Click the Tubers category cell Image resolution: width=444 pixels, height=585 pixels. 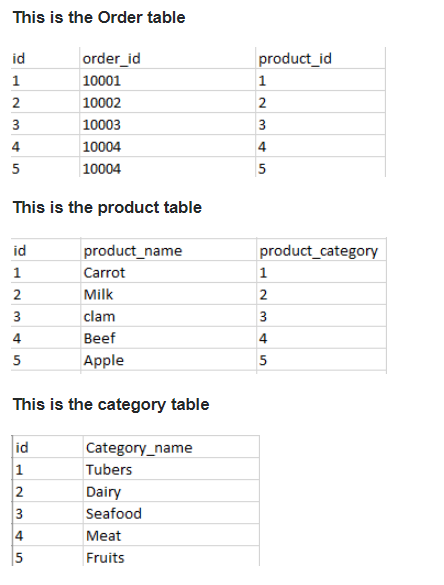coord(171,469)
